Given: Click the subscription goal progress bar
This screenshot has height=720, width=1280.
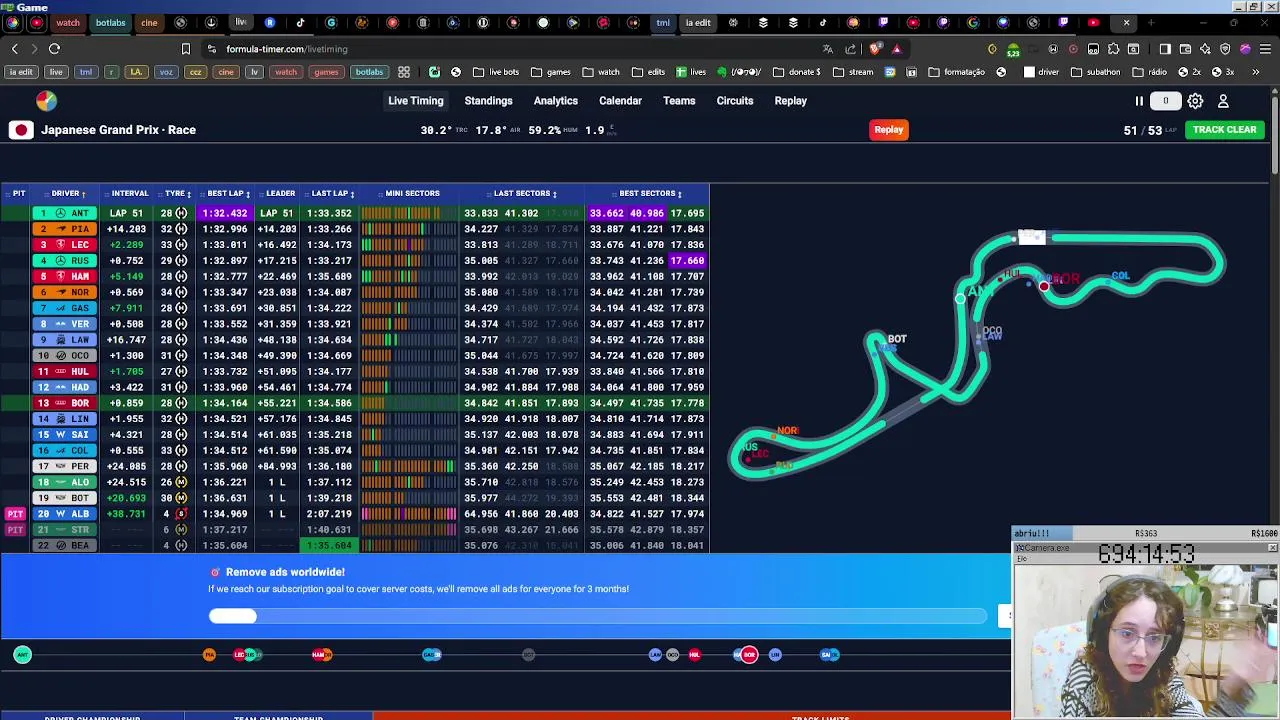Looking at the screenshot, I should (597, 616).
